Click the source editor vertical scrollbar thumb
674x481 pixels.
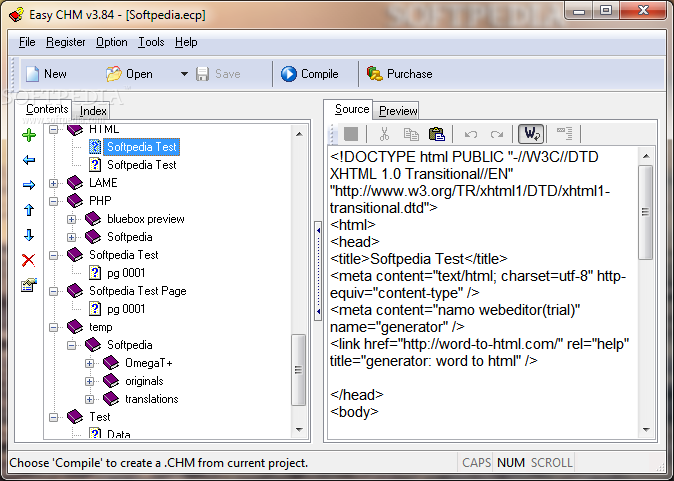(645, 212)
